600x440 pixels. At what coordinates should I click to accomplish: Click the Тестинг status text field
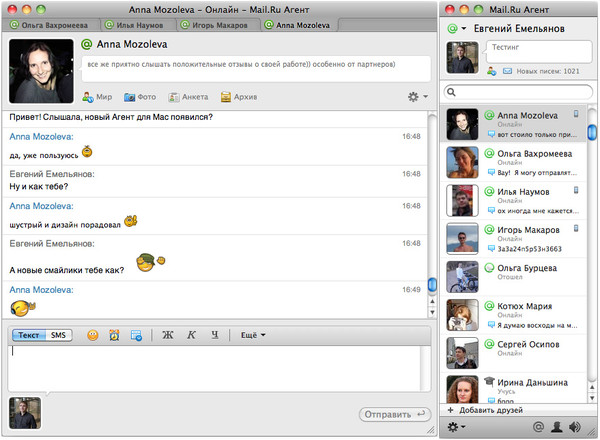540,52
